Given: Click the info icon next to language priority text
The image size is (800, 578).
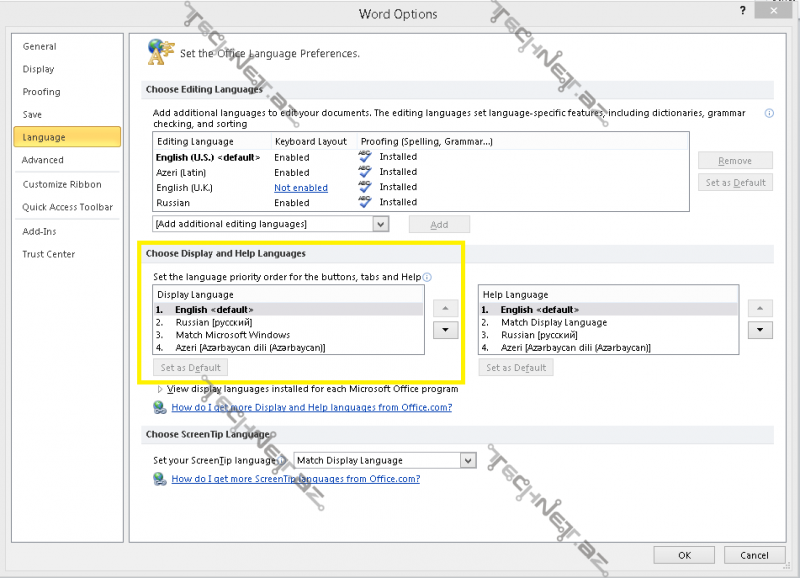Looking at the screenshot, I should [427, 277].
